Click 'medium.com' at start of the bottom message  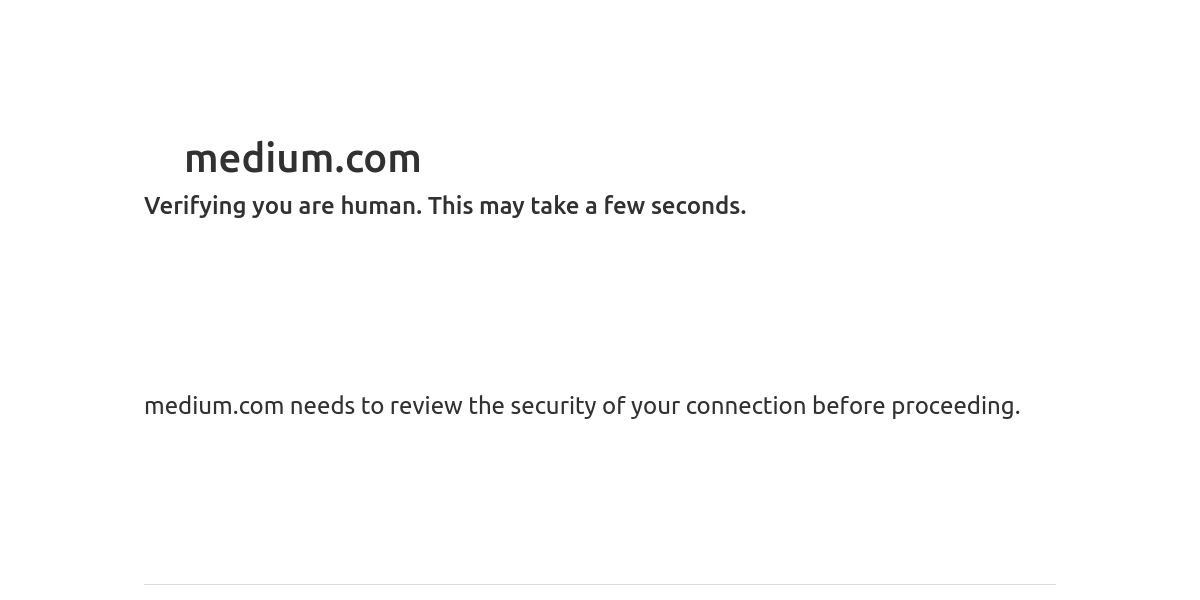tap(214, 406)
